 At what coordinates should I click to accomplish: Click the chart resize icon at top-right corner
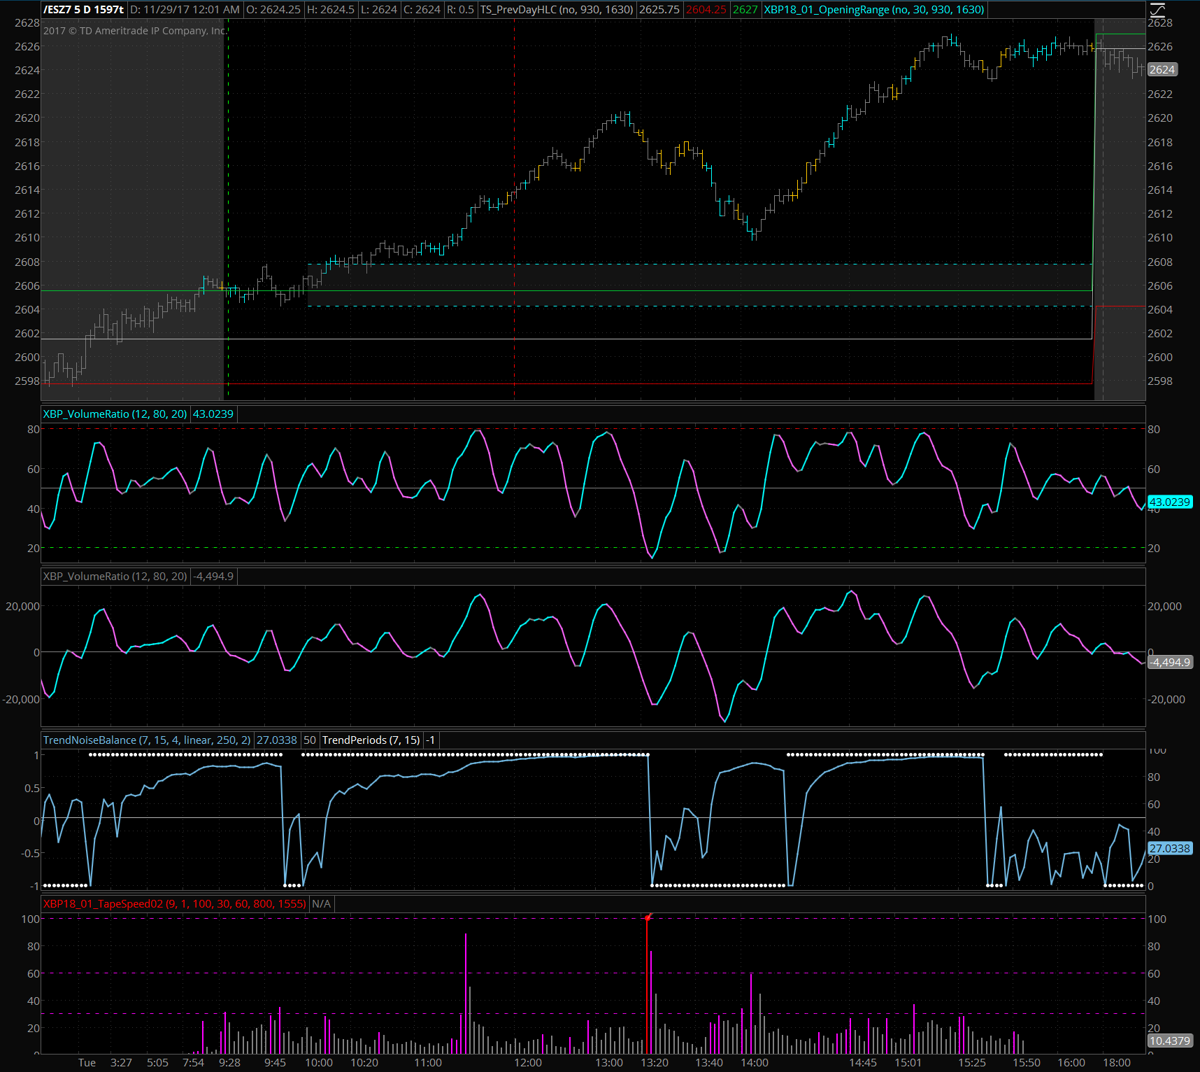coord(1158,9)
